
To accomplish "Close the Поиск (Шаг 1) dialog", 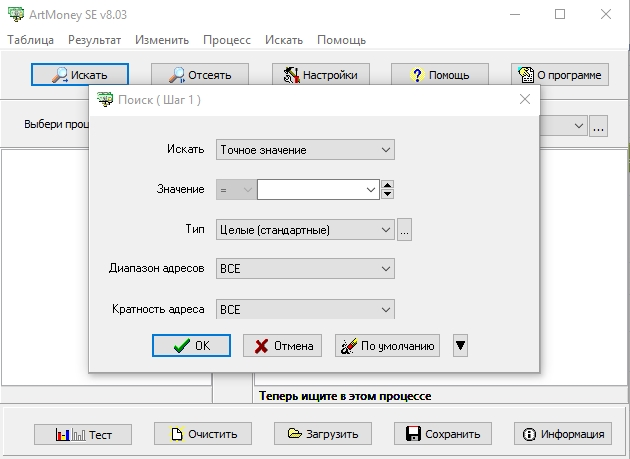I will point(525,99).
